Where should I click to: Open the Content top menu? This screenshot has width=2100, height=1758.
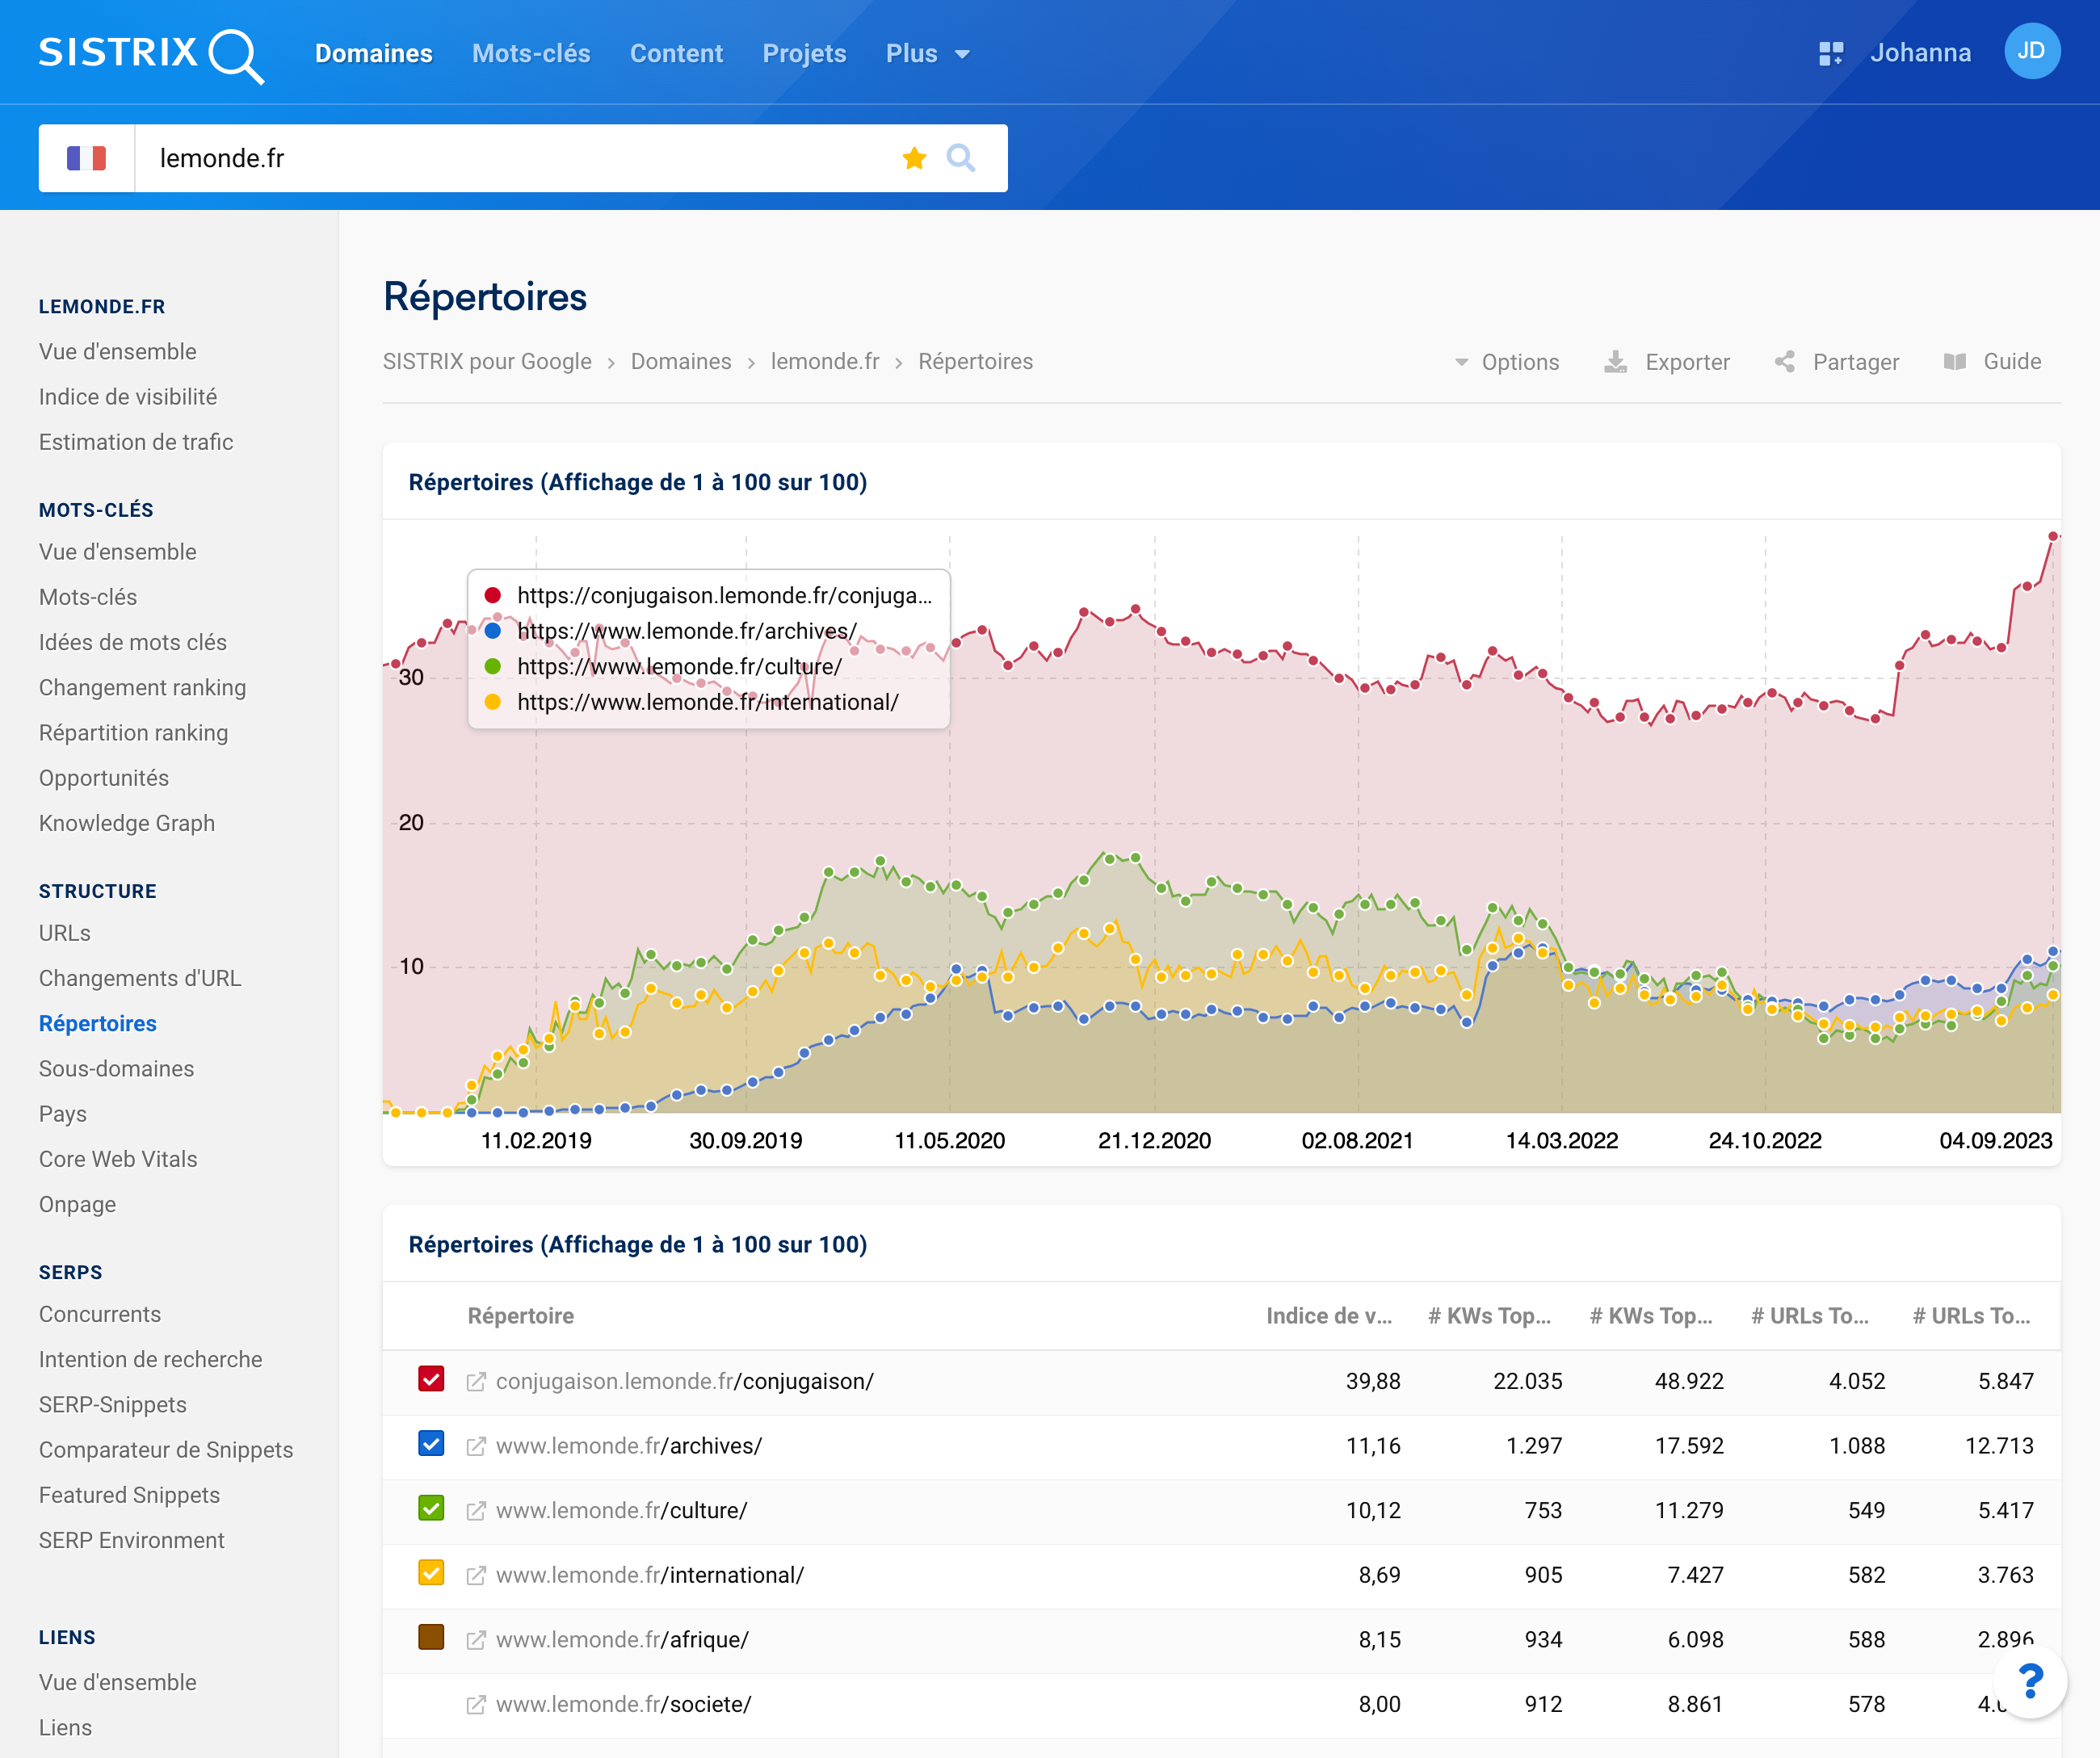[676, 54]
